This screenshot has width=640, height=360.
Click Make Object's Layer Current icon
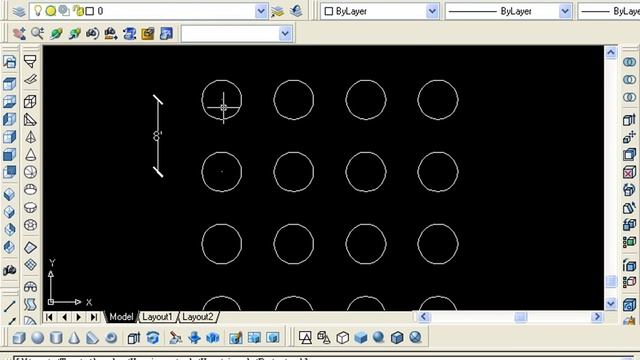click(278, 11)
